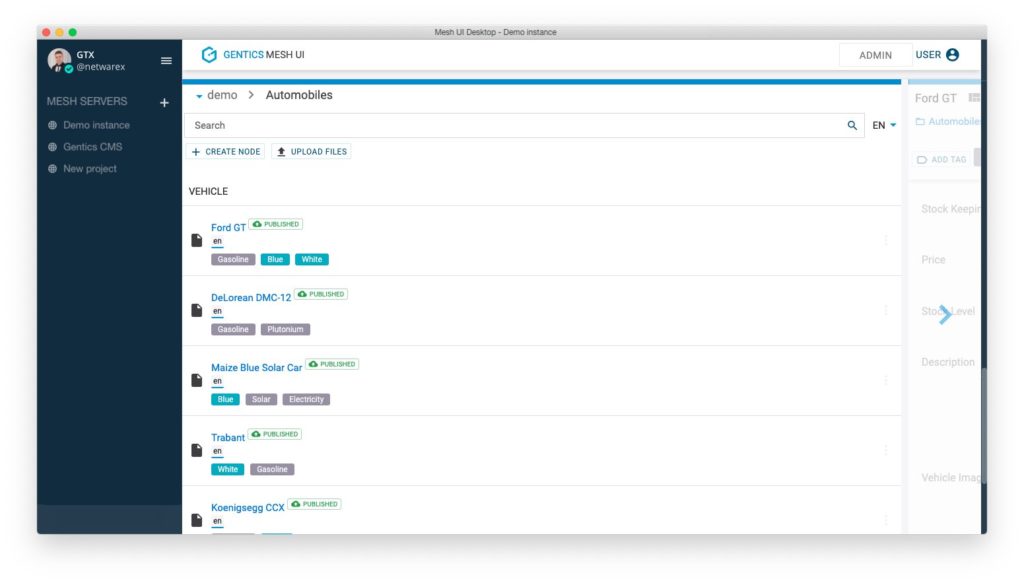Image resolution: width=1024 pixels, height=583 pixels.
Task: Click the Ford GT document icon
Action: coord(197,240)
